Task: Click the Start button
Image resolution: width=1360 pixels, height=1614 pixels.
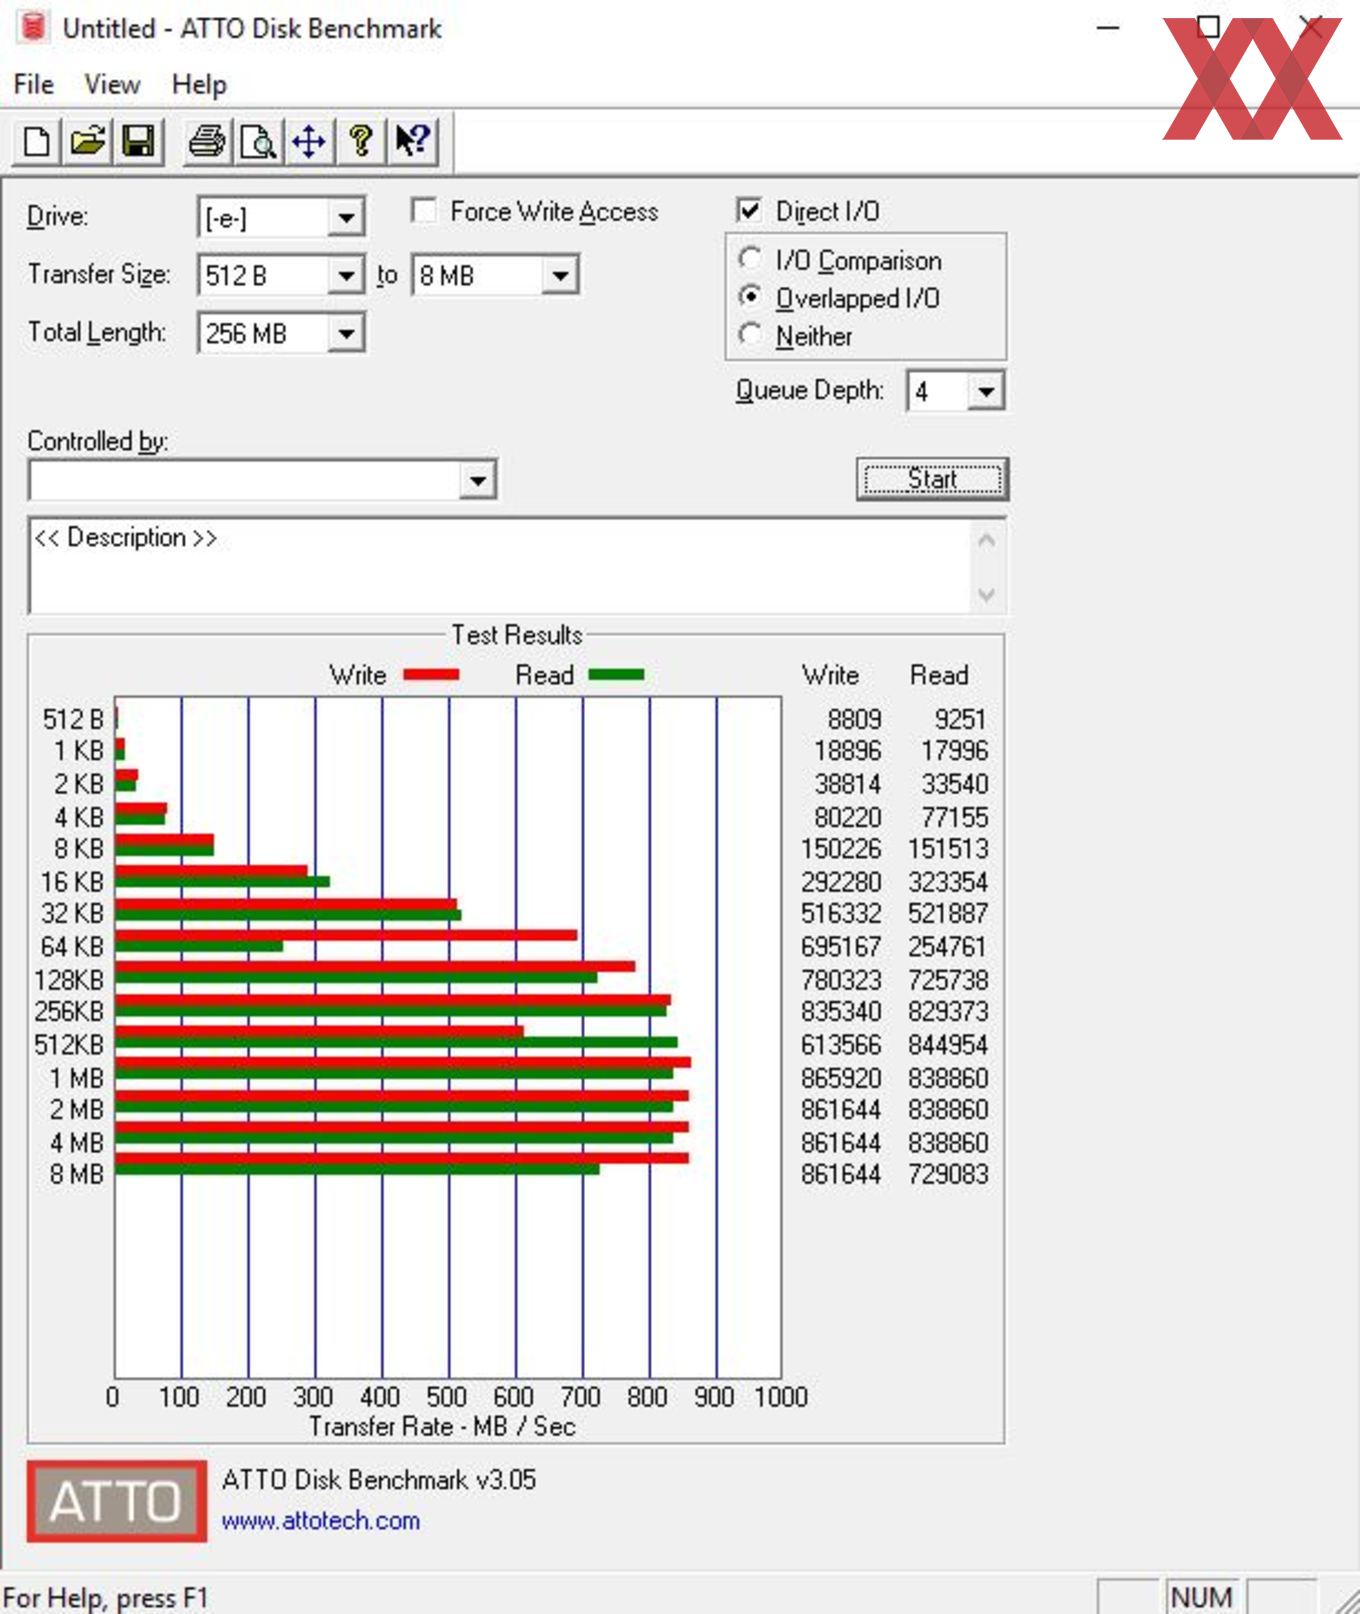Action: pos(932,479)
